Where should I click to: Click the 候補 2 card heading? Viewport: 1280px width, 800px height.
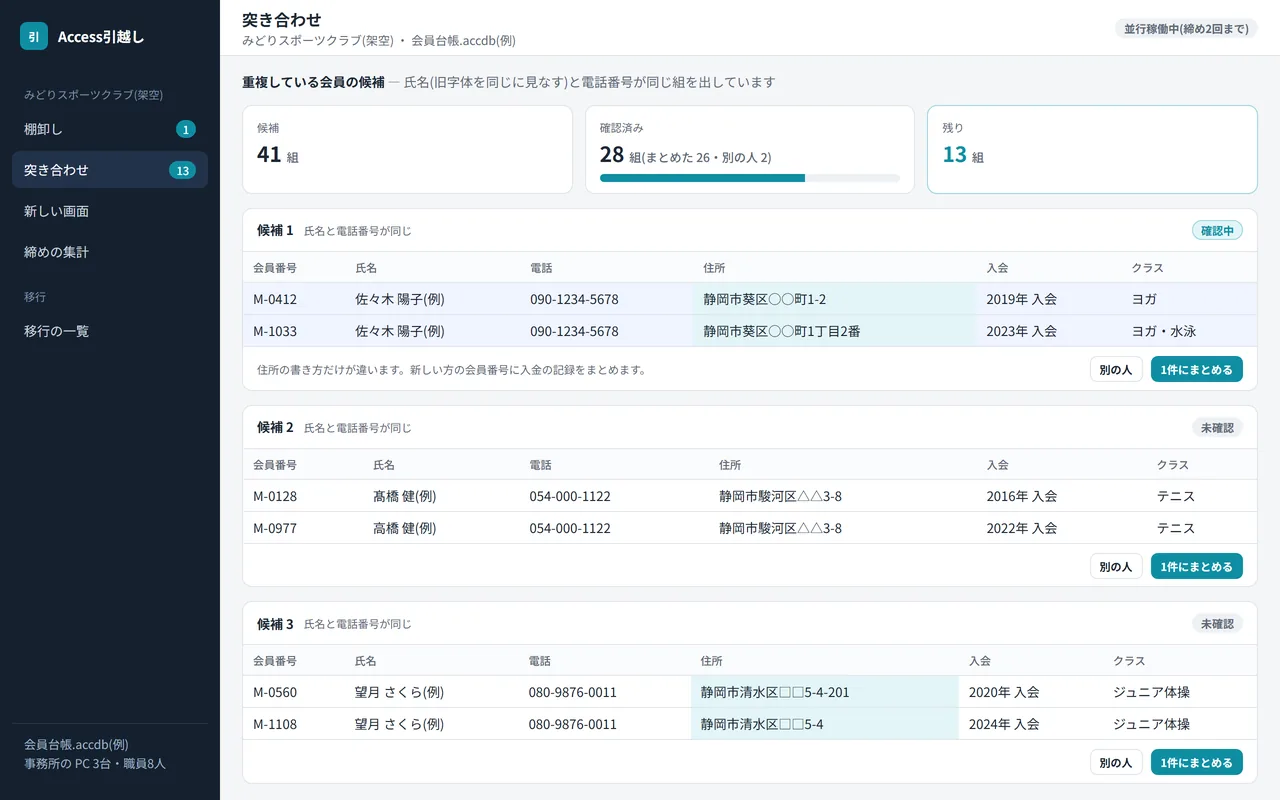275,427
